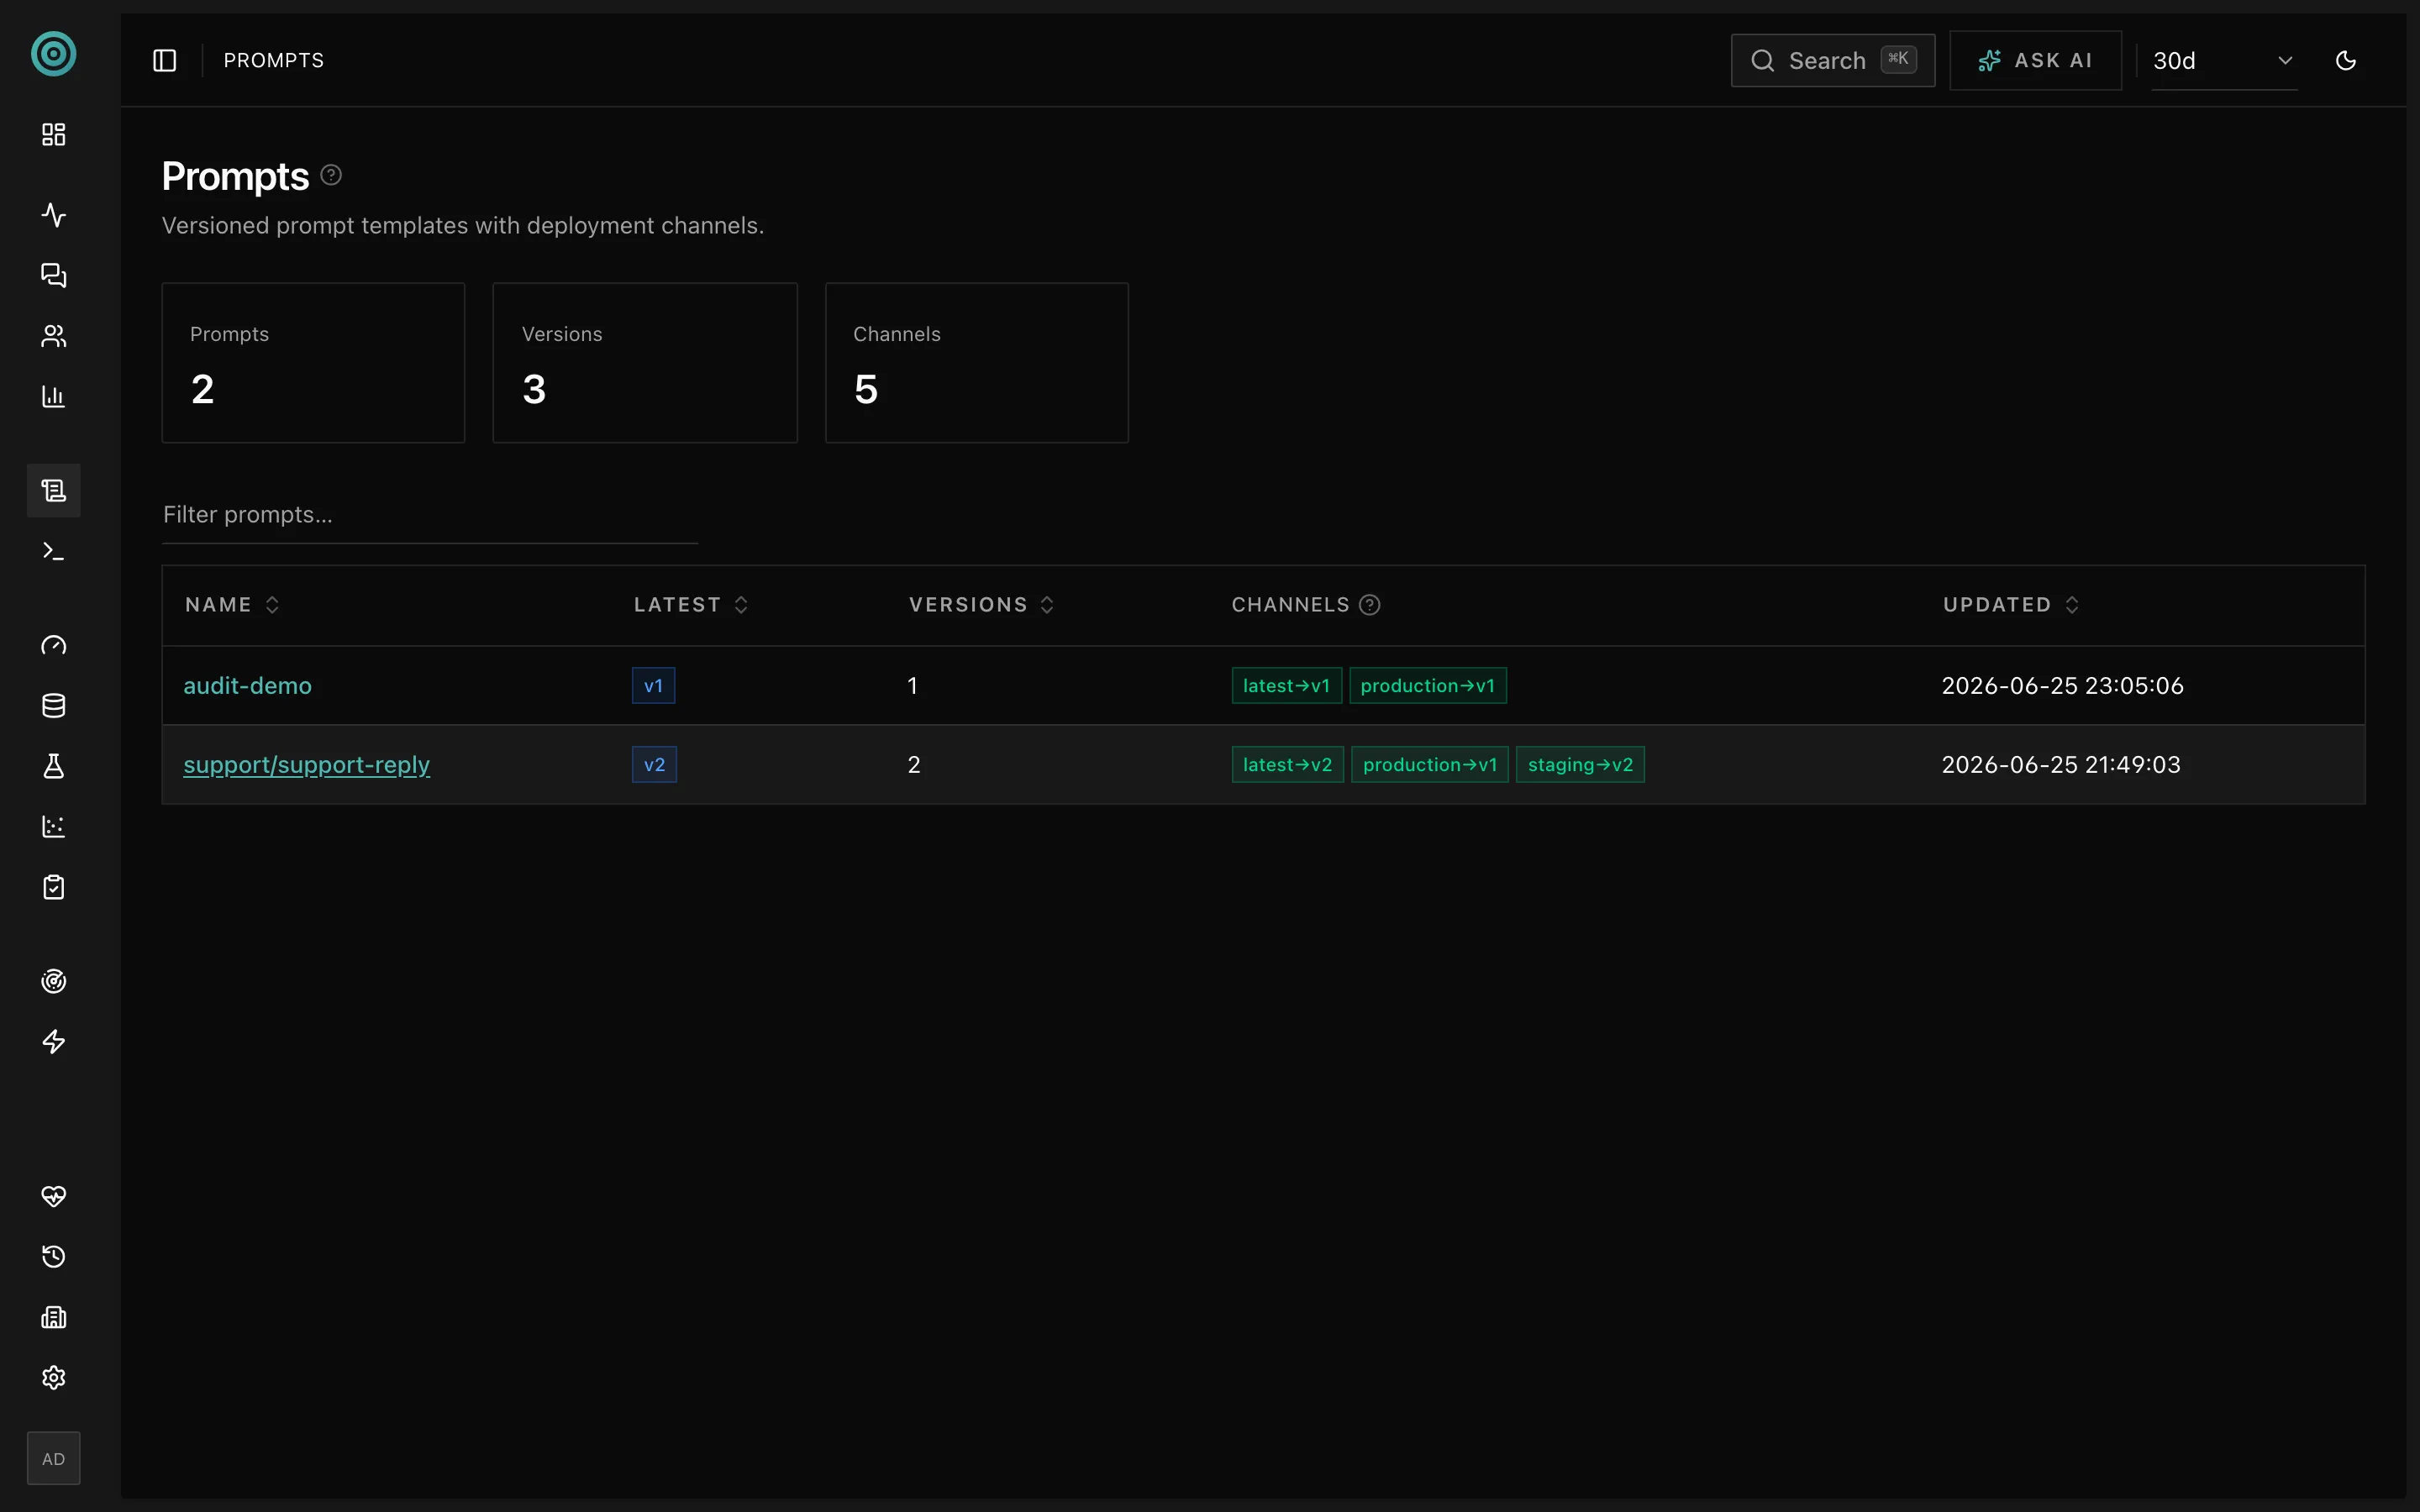Click the Channels column help icon
2420x1512 pixels.
coord(1370,604)
